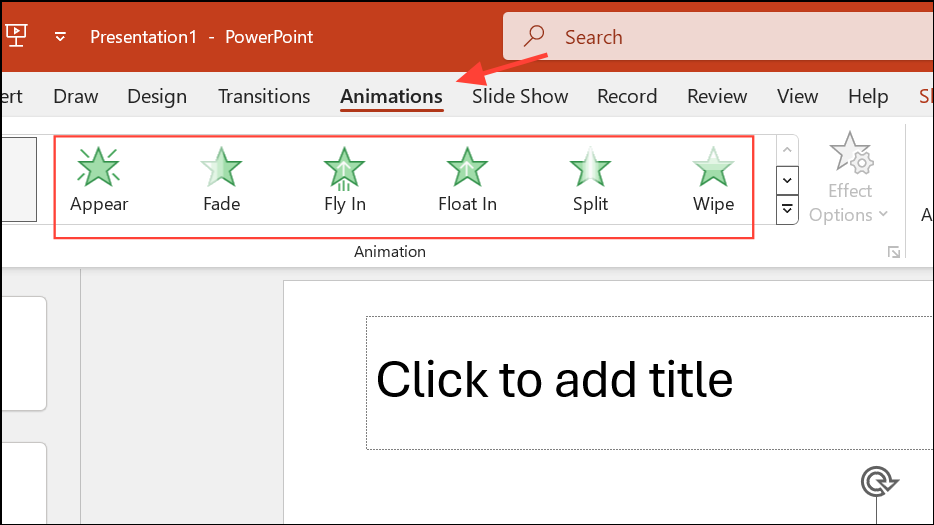Screen dimensions: 934x525
Task: Switch to the Review tab
Action: click(717, 96)
